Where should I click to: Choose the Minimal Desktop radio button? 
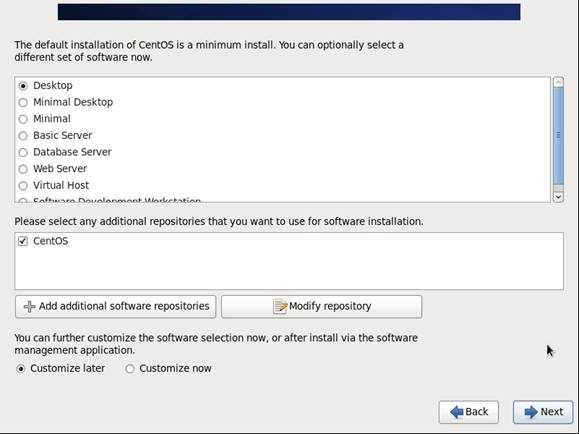click(x=23, y=102)
